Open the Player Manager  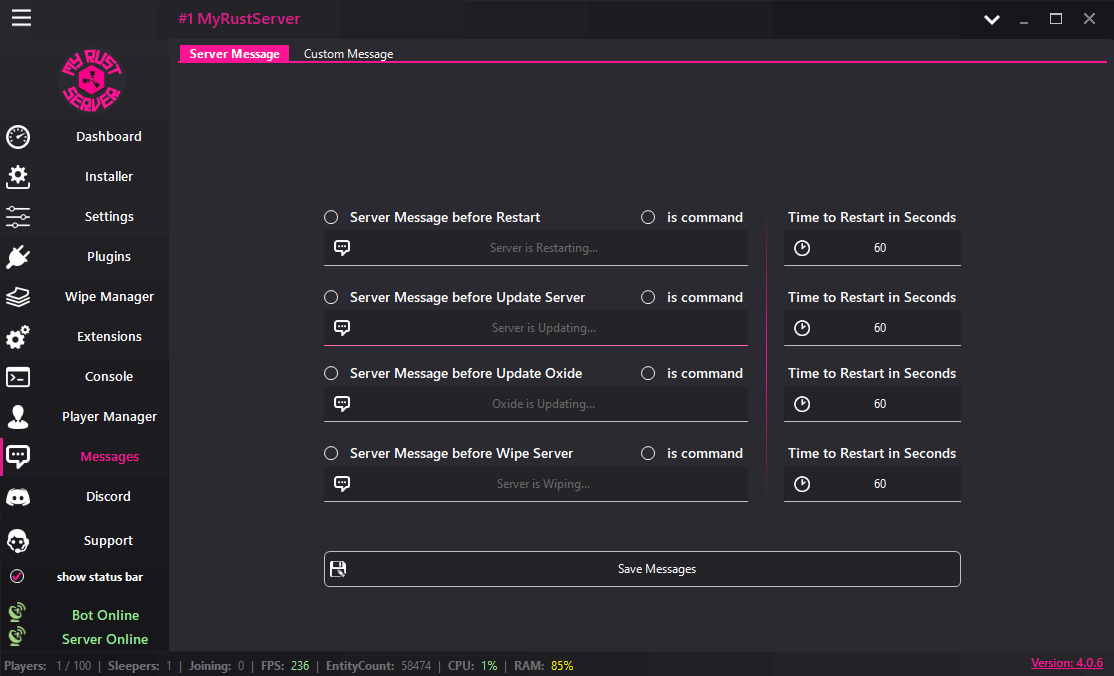click(108, 416)
